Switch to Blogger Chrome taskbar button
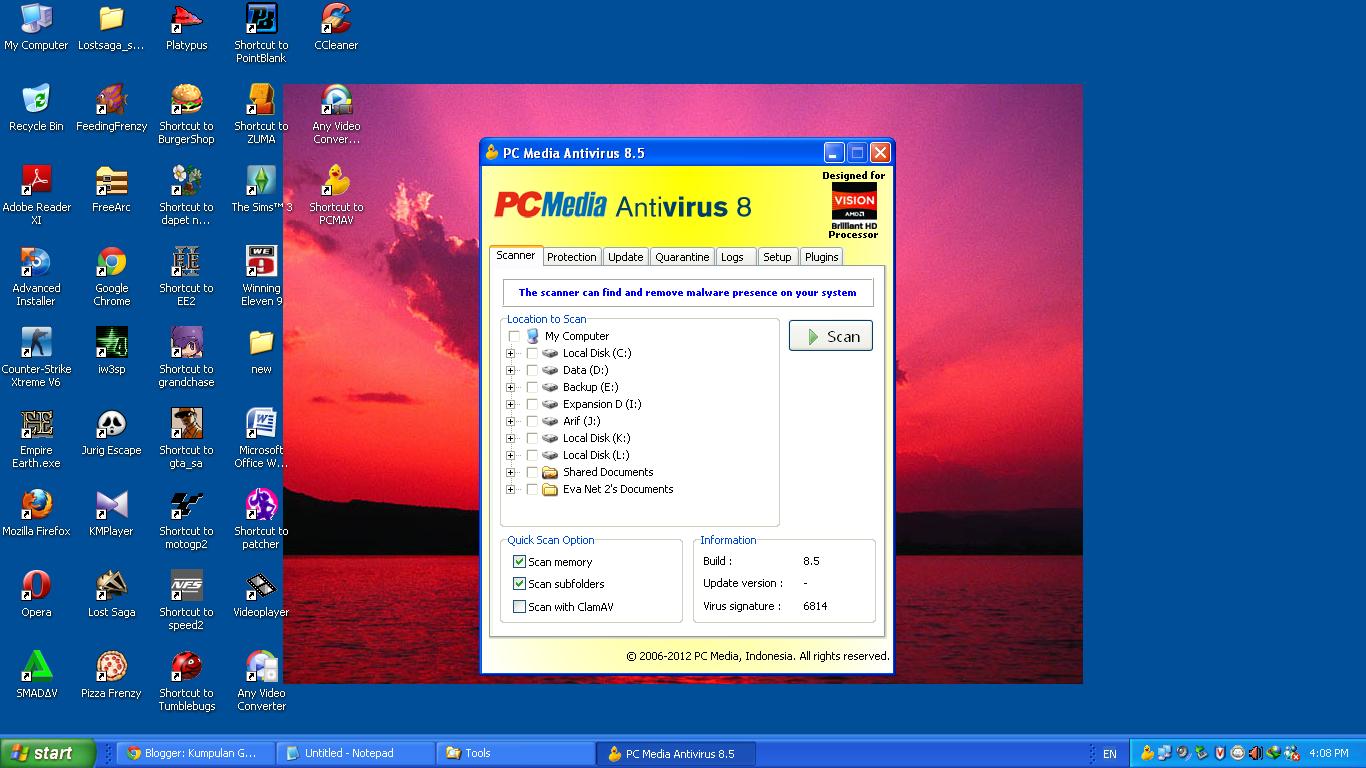 (195, 753)
